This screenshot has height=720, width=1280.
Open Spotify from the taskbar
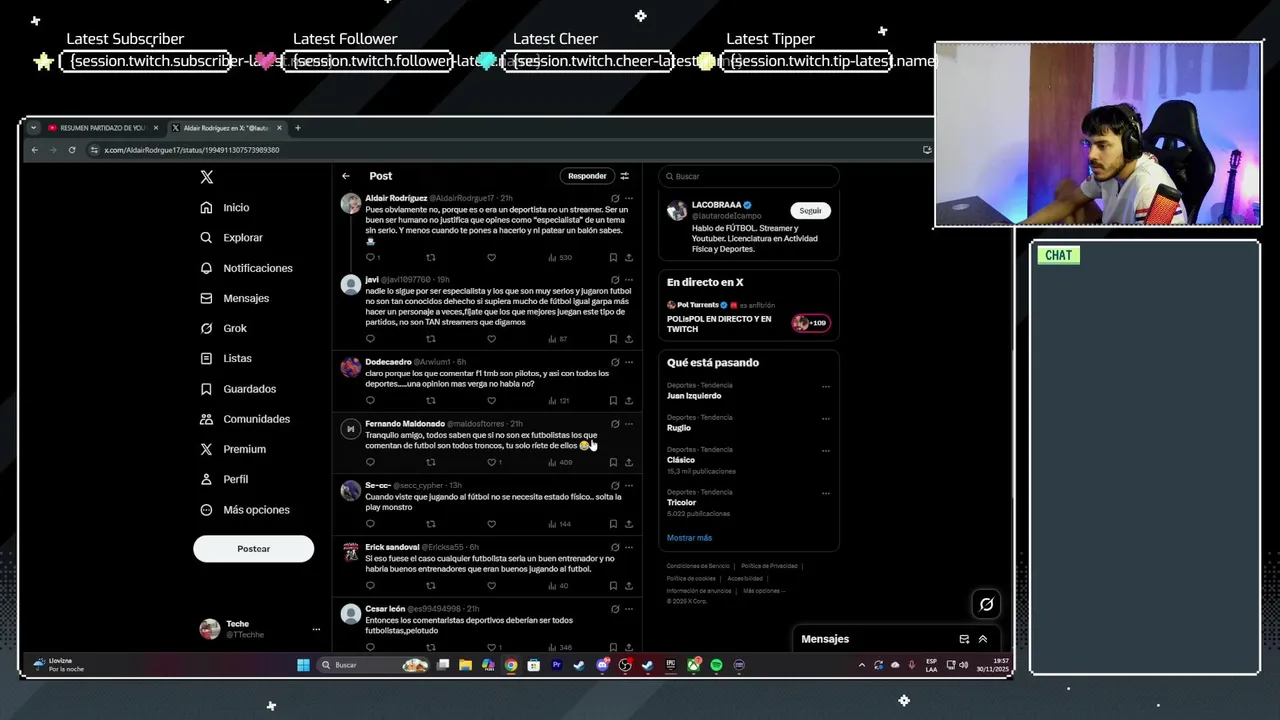pyautogui.click(x=716, y=665)
